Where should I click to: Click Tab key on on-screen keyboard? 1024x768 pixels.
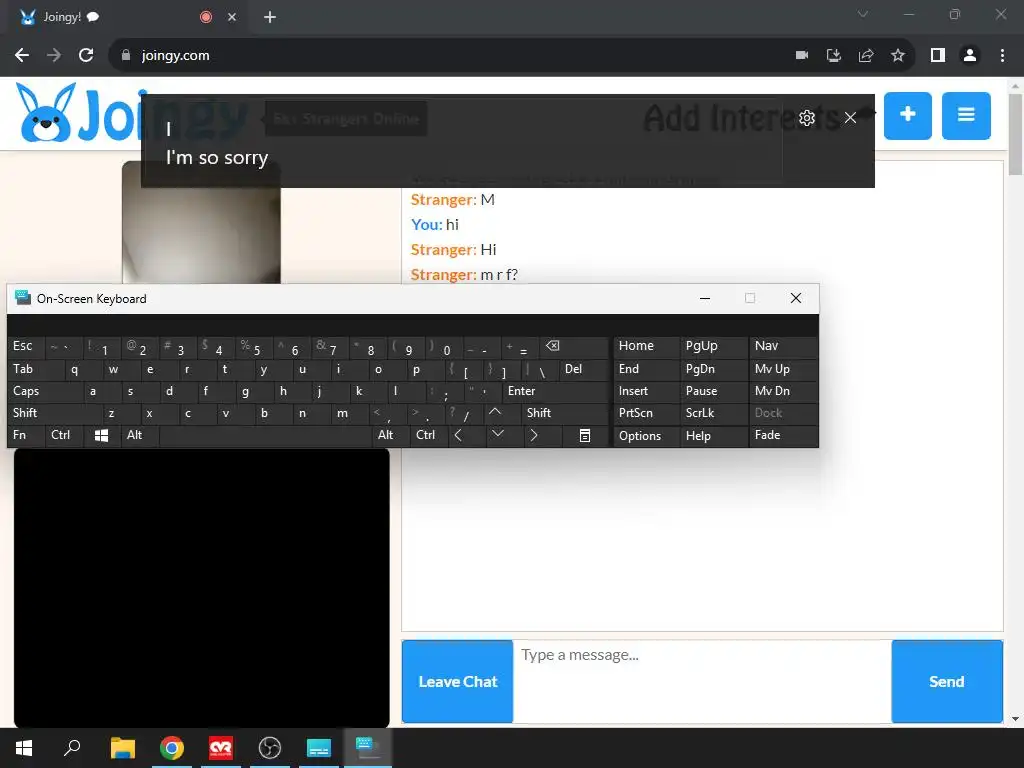point(36,369)
